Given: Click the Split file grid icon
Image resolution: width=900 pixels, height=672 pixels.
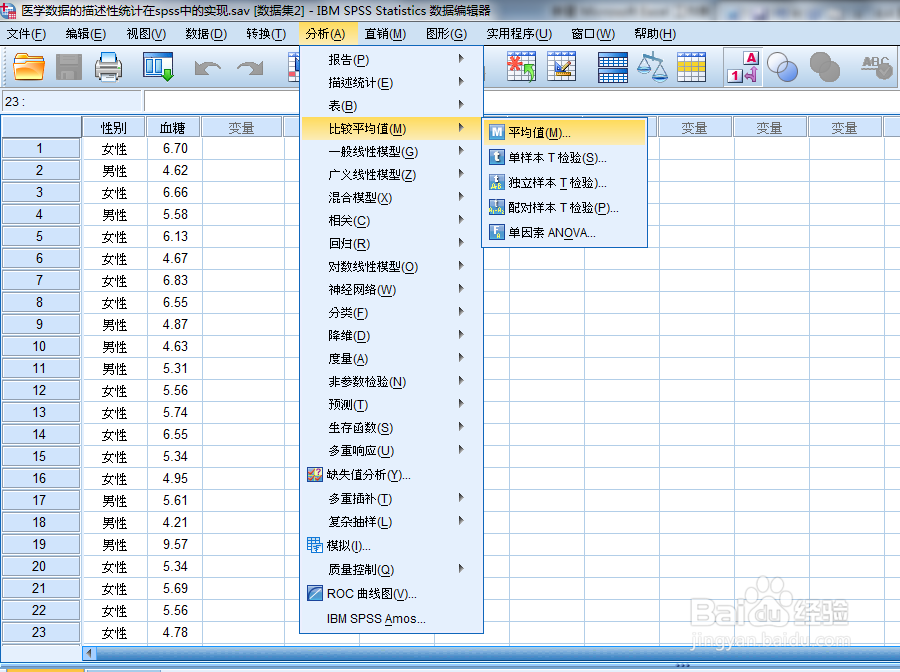Looking at the screenshot, I should (612, 67).
